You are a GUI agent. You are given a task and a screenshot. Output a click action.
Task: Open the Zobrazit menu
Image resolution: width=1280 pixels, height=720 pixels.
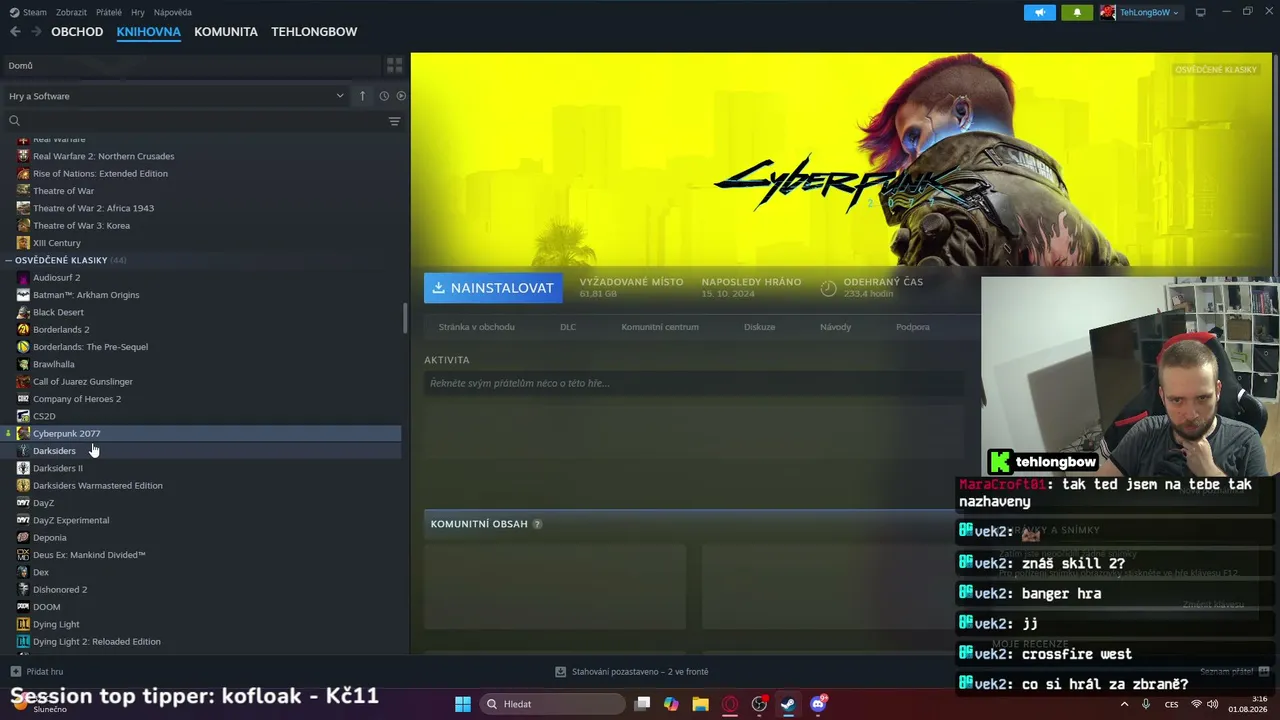point(71,12)
